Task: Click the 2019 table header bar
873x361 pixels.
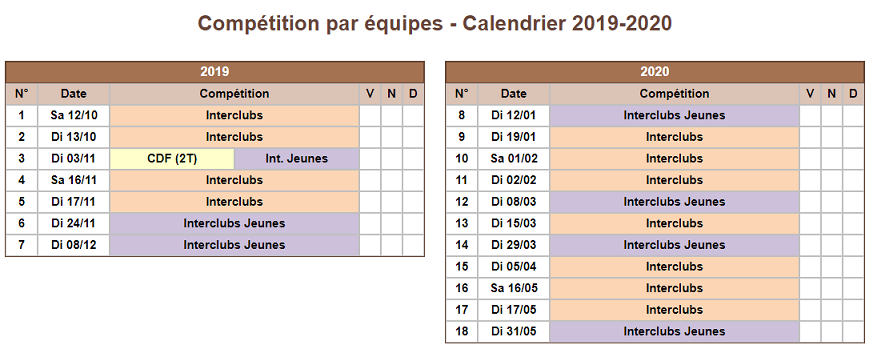Action: click(215, 72)
